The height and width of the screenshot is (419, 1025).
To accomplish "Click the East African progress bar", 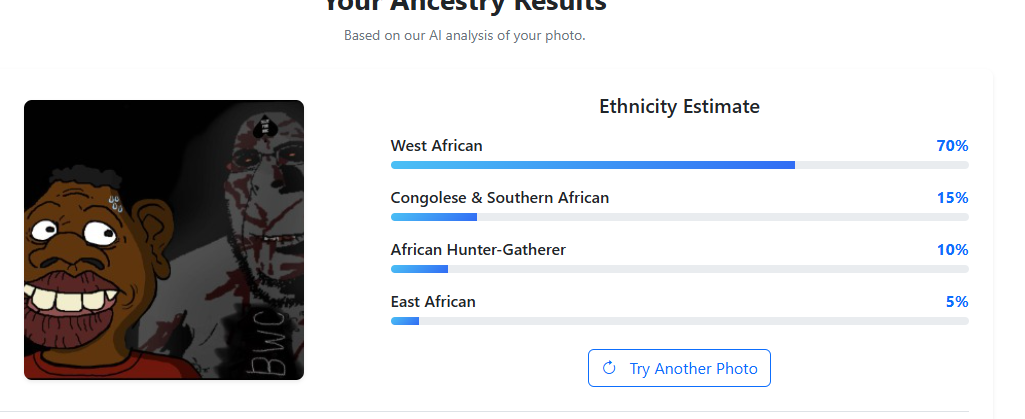I will pos(679,321).
